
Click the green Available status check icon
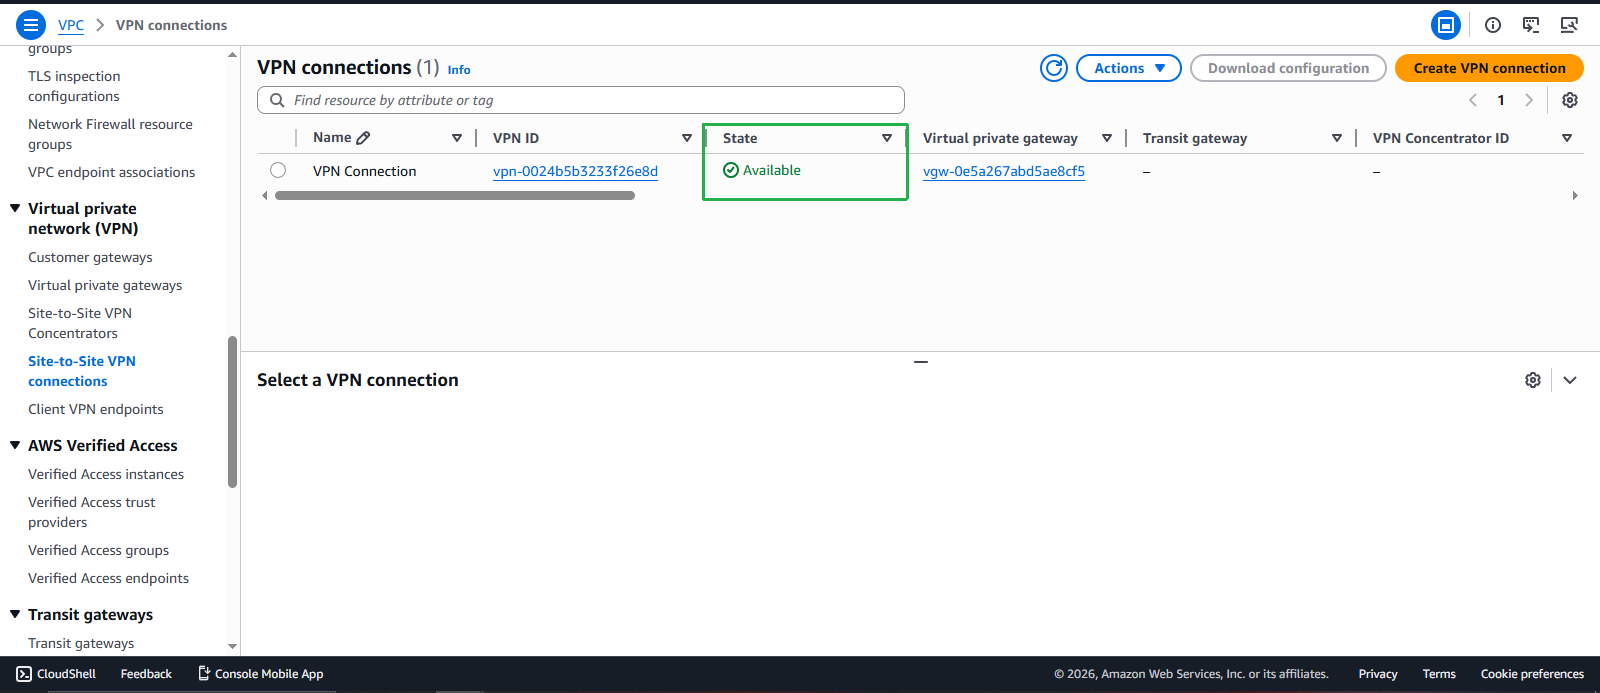731,170
